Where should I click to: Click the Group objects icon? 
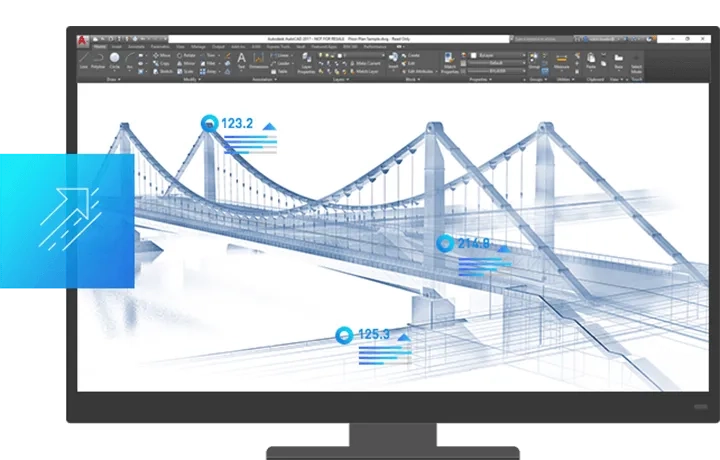(533, 60)
